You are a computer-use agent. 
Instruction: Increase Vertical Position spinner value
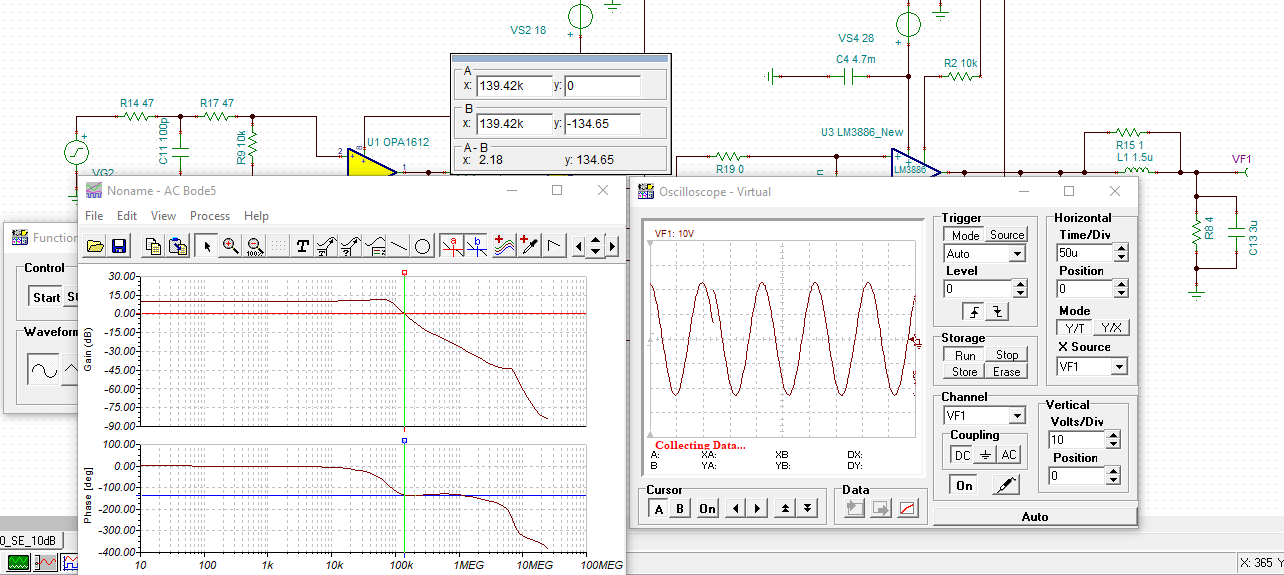[1113, 473]
